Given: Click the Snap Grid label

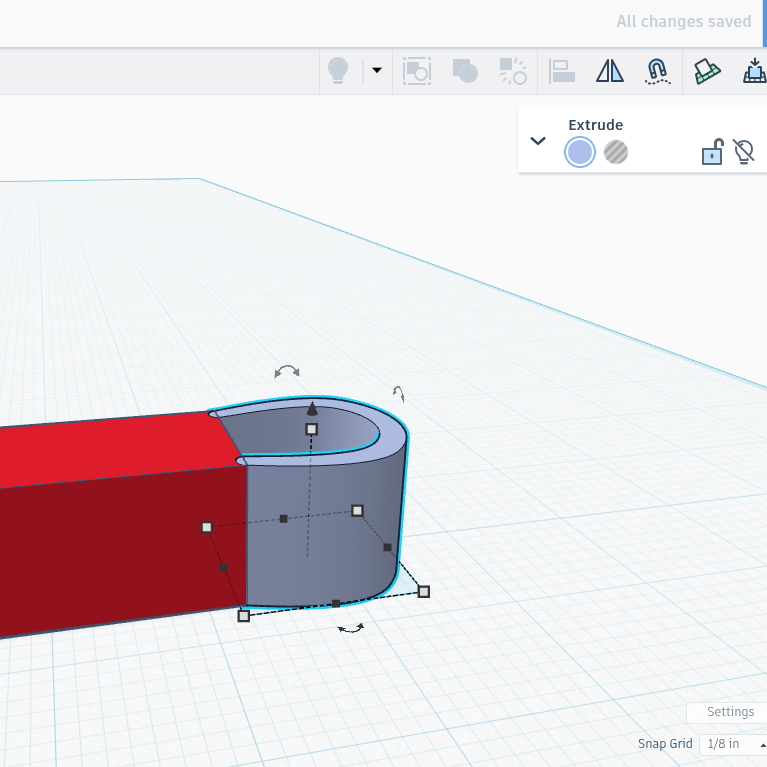Looking at the screenshot, I should point(665,744).
